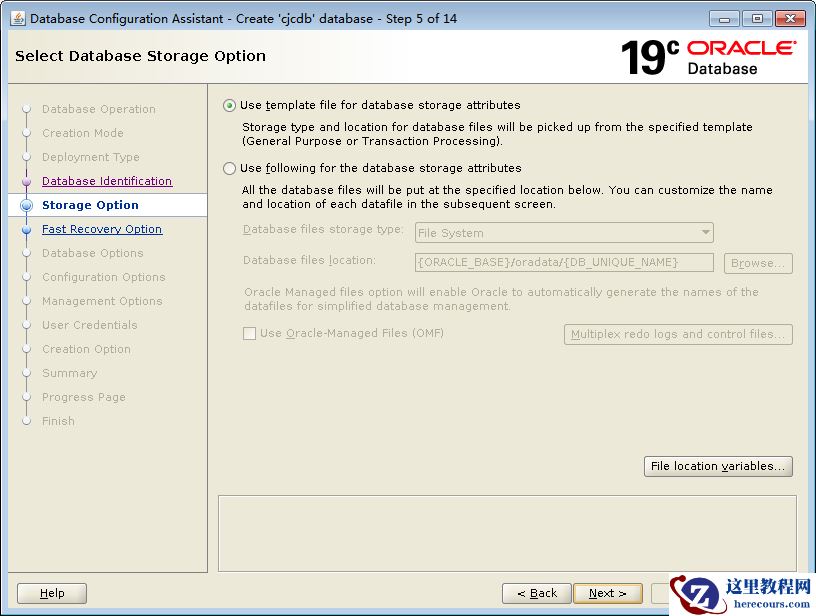Screen dimensions: 816x616
Task: Maximize the Database Configuration Assistant window
Action: point(757,19)
